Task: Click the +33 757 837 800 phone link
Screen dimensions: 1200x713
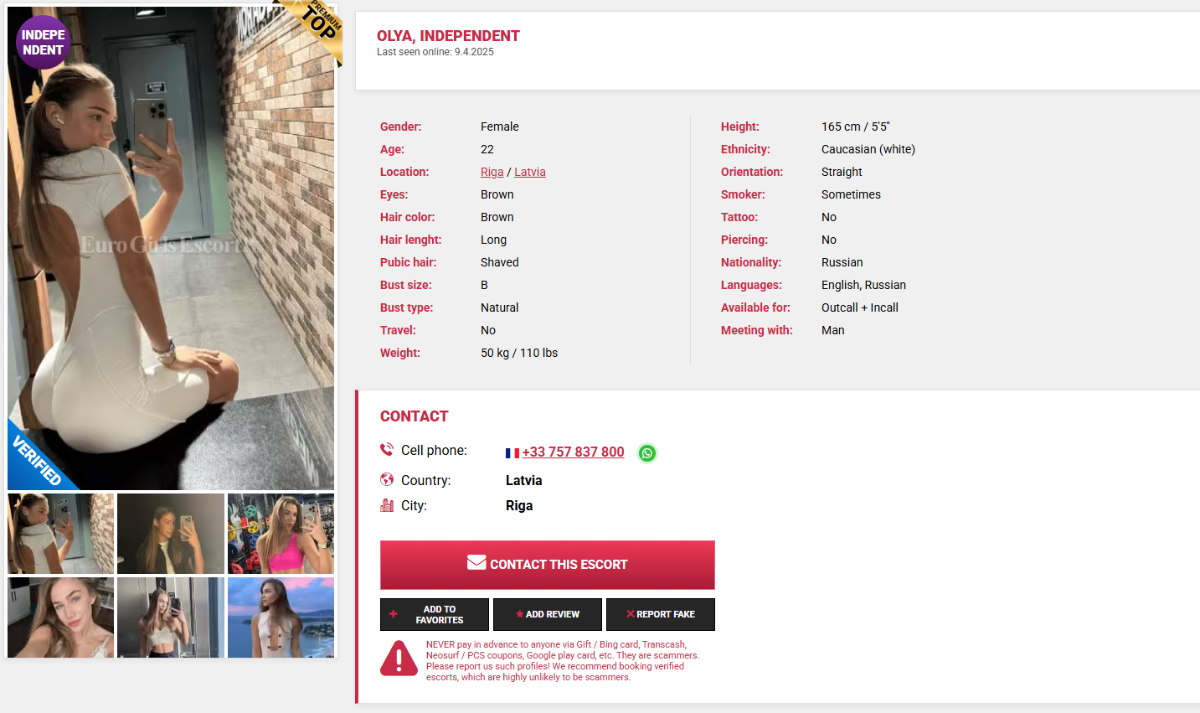Action: (x=573, y=452)
